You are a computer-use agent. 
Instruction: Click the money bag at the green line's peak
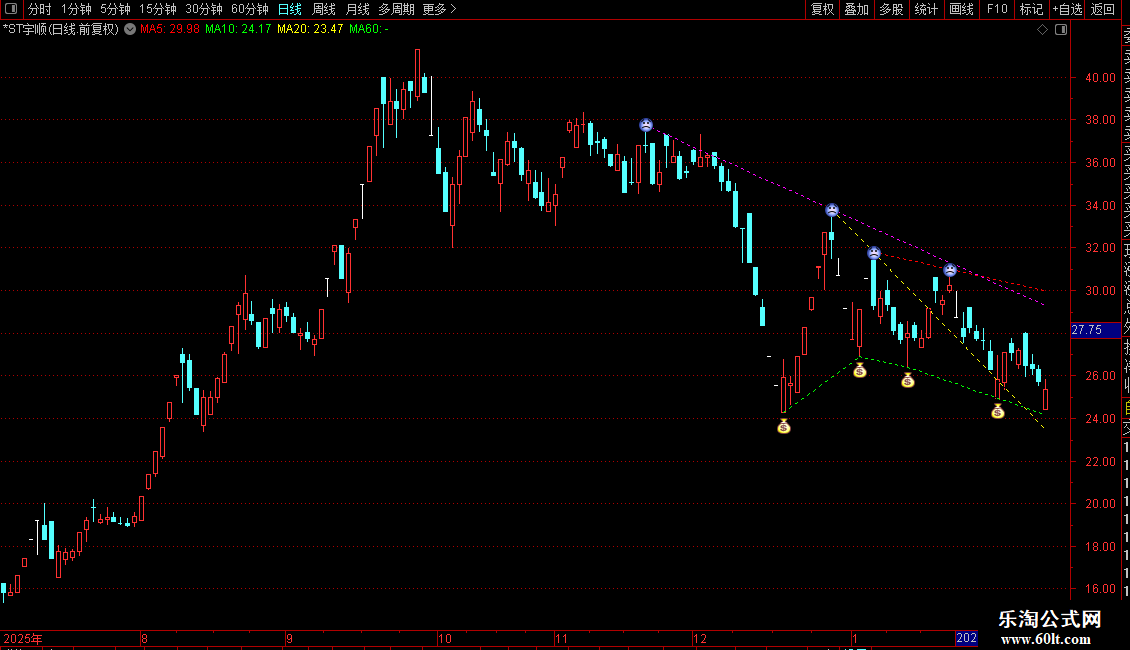(x=859, y=371)
